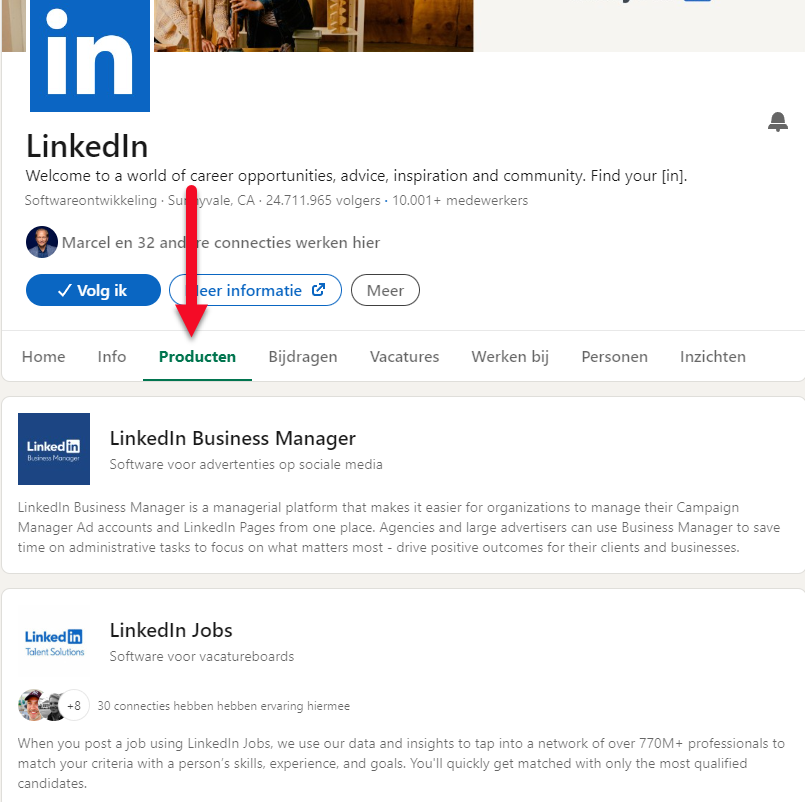Click the 10.001+ medewerkers link

[x=460, y=200]
